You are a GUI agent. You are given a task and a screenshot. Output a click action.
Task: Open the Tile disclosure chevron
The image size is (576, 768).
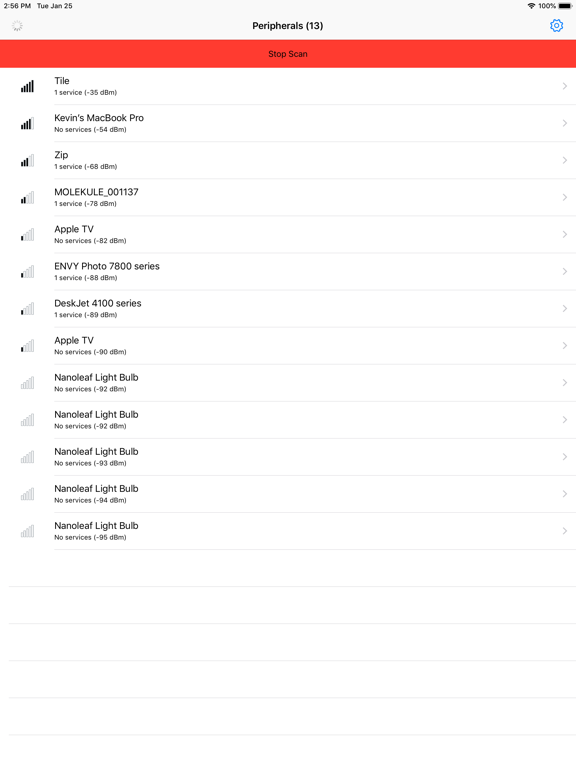565,86
